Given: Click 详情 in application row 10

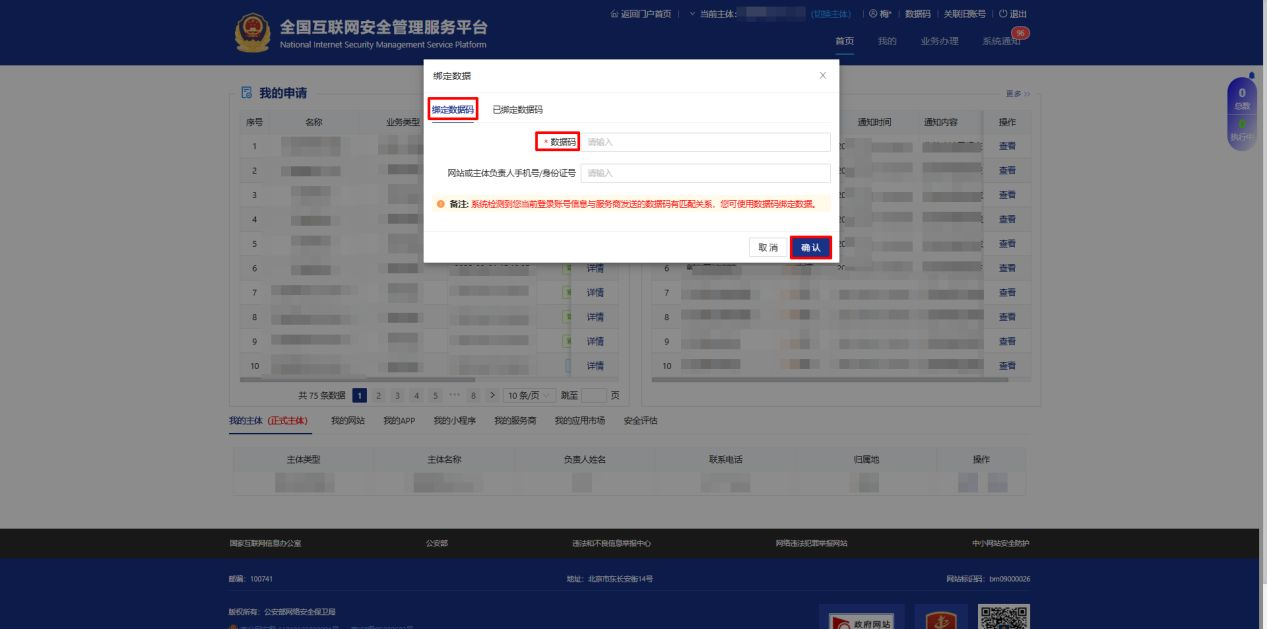Looking at the screenshot, I should click(595, 366).
